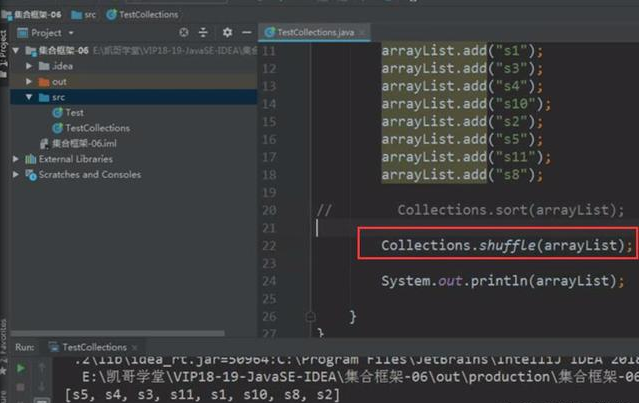Hide the Project panel with minimize icon

pyautogui.click(x=246, y=33)
